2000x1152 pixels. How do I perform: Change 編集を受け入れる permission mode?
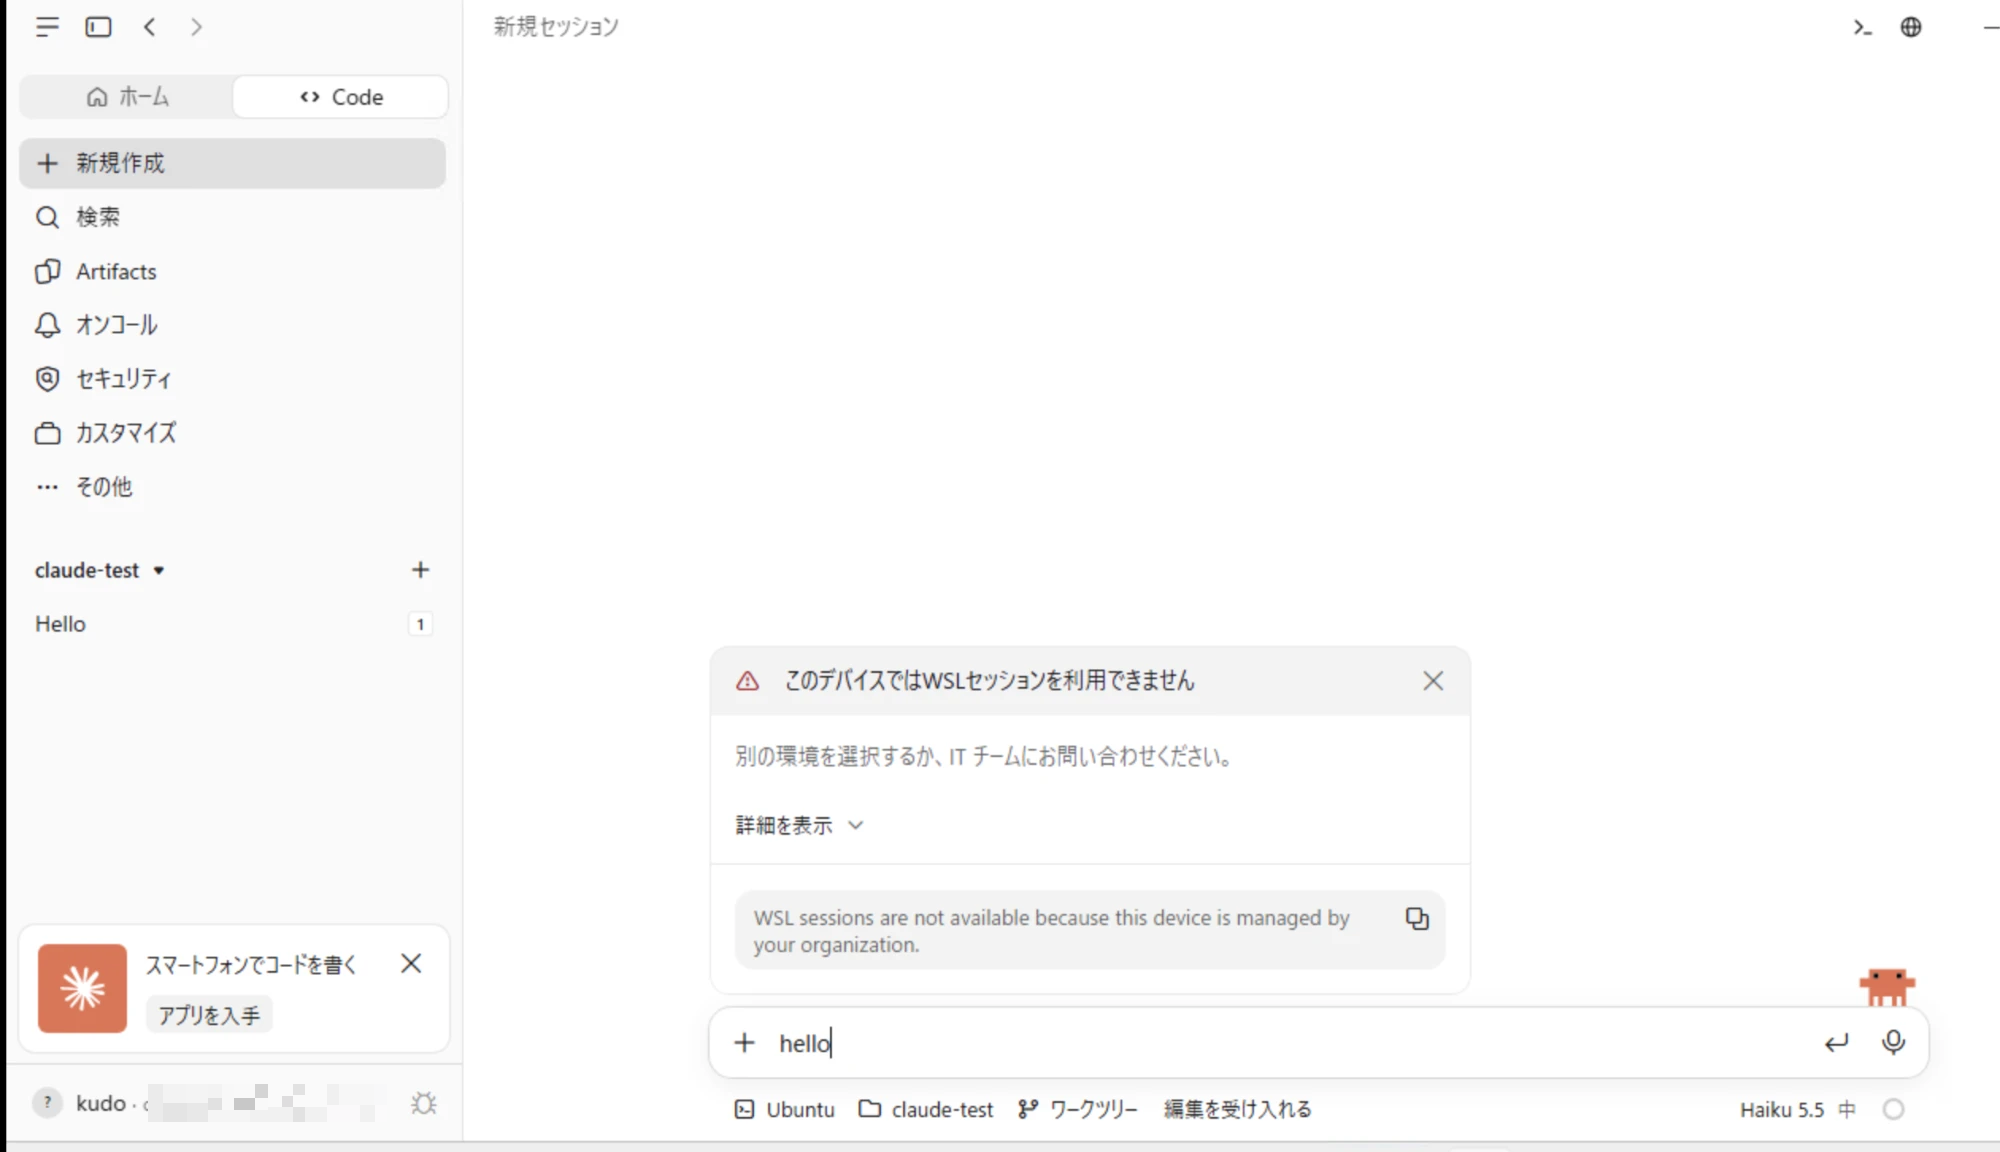[x=1238, y=1109]
